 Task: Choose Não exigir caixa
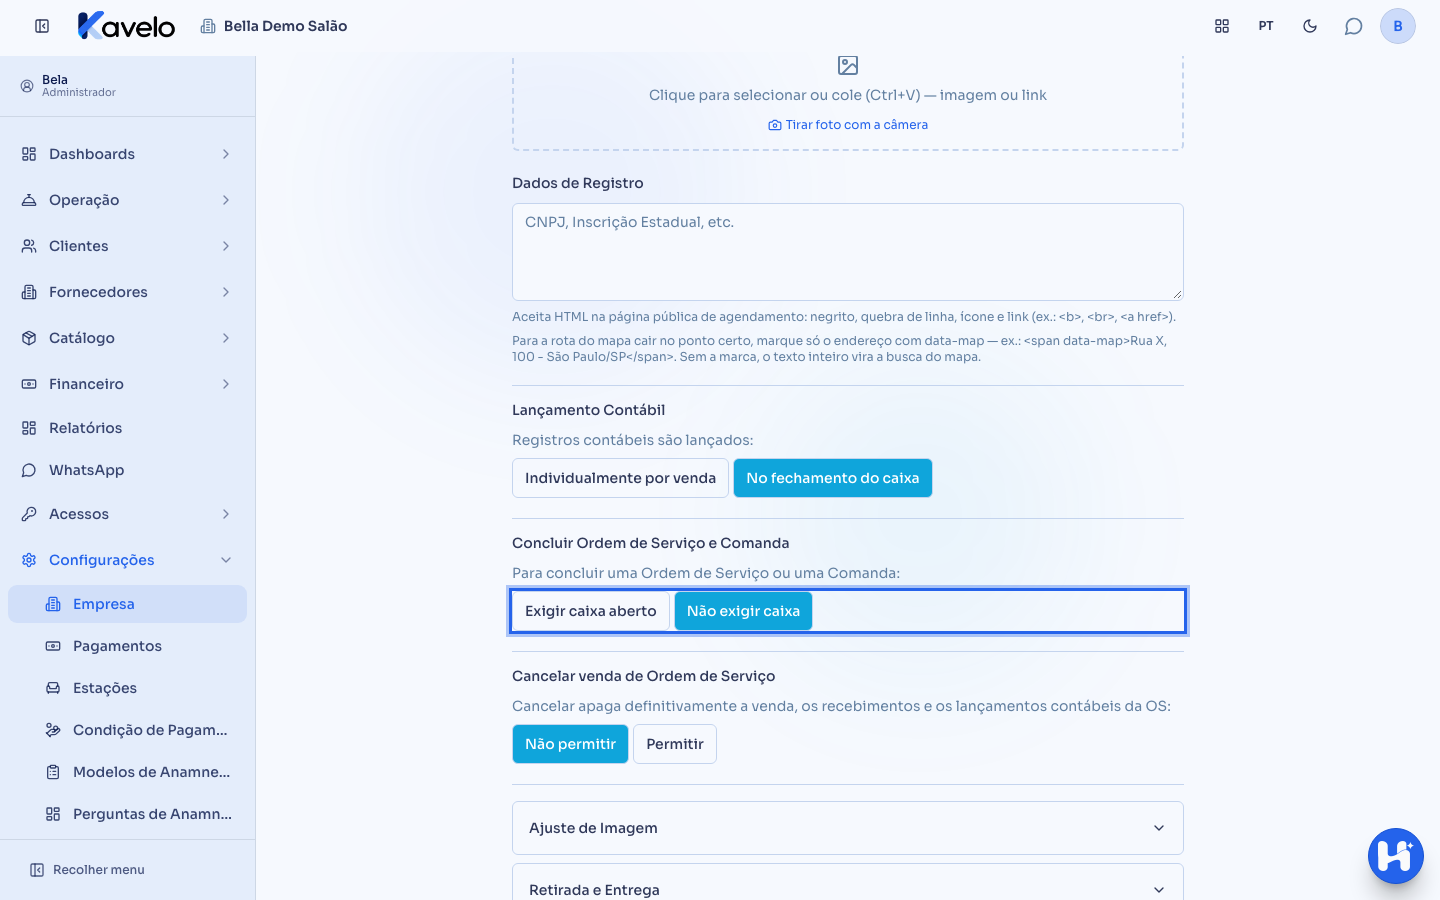743,611
